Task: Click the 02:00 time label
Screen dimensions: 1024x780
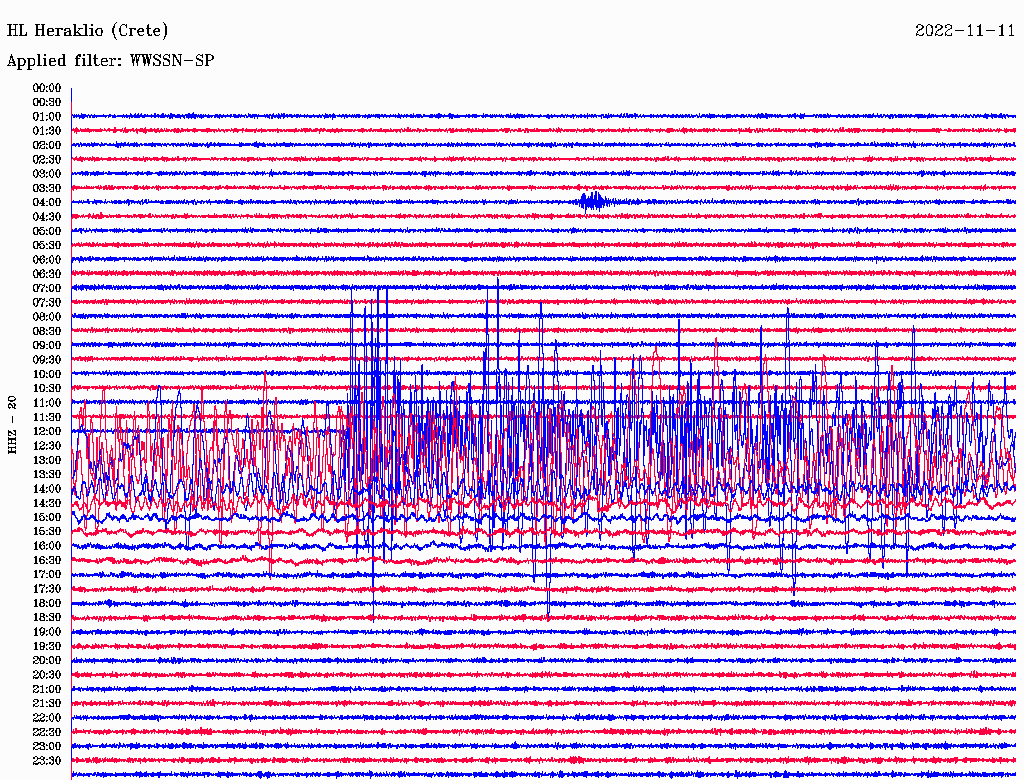Action: (x=47, y=145)
